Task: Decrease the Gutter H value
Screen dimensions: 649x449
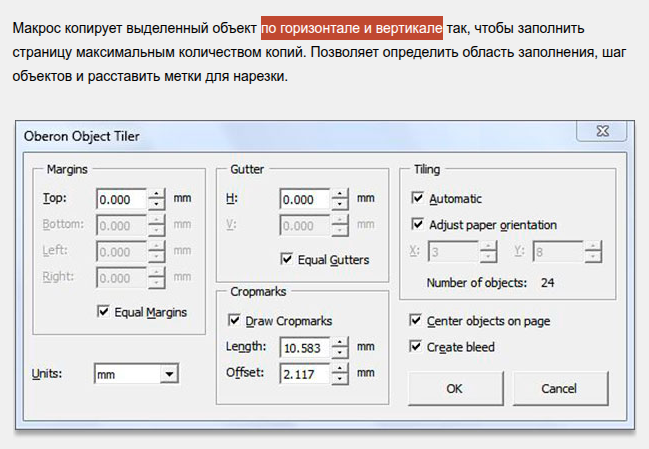Action: 340,204
